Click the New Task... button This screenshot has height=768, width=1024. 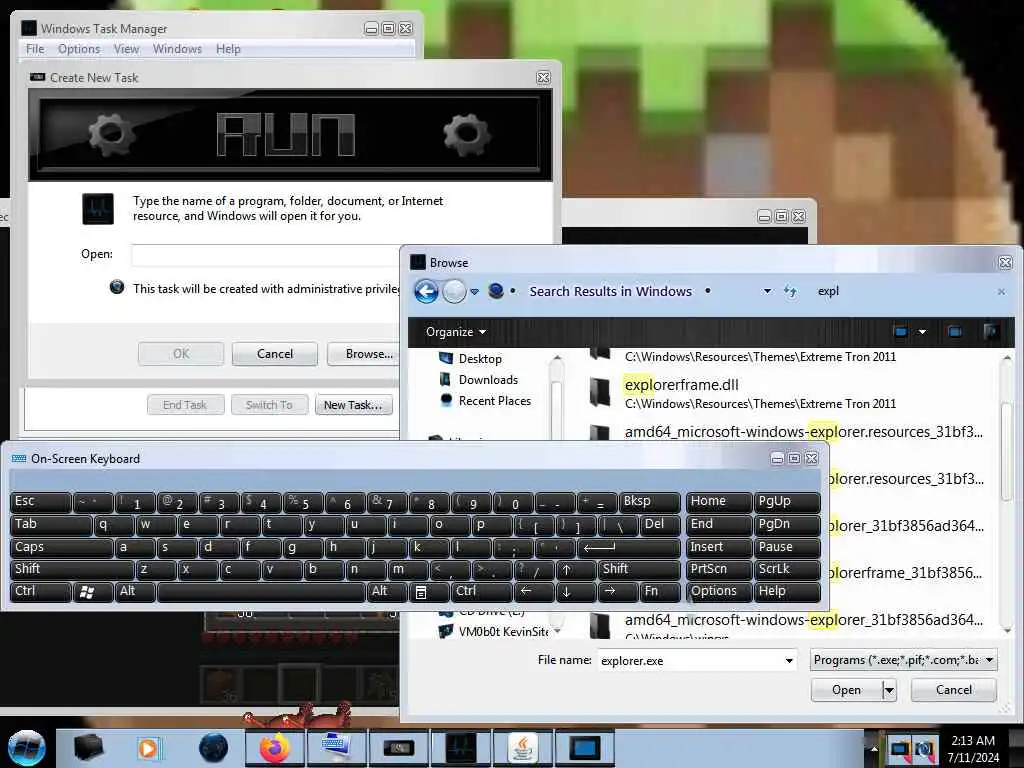click(x=353, y=405)
